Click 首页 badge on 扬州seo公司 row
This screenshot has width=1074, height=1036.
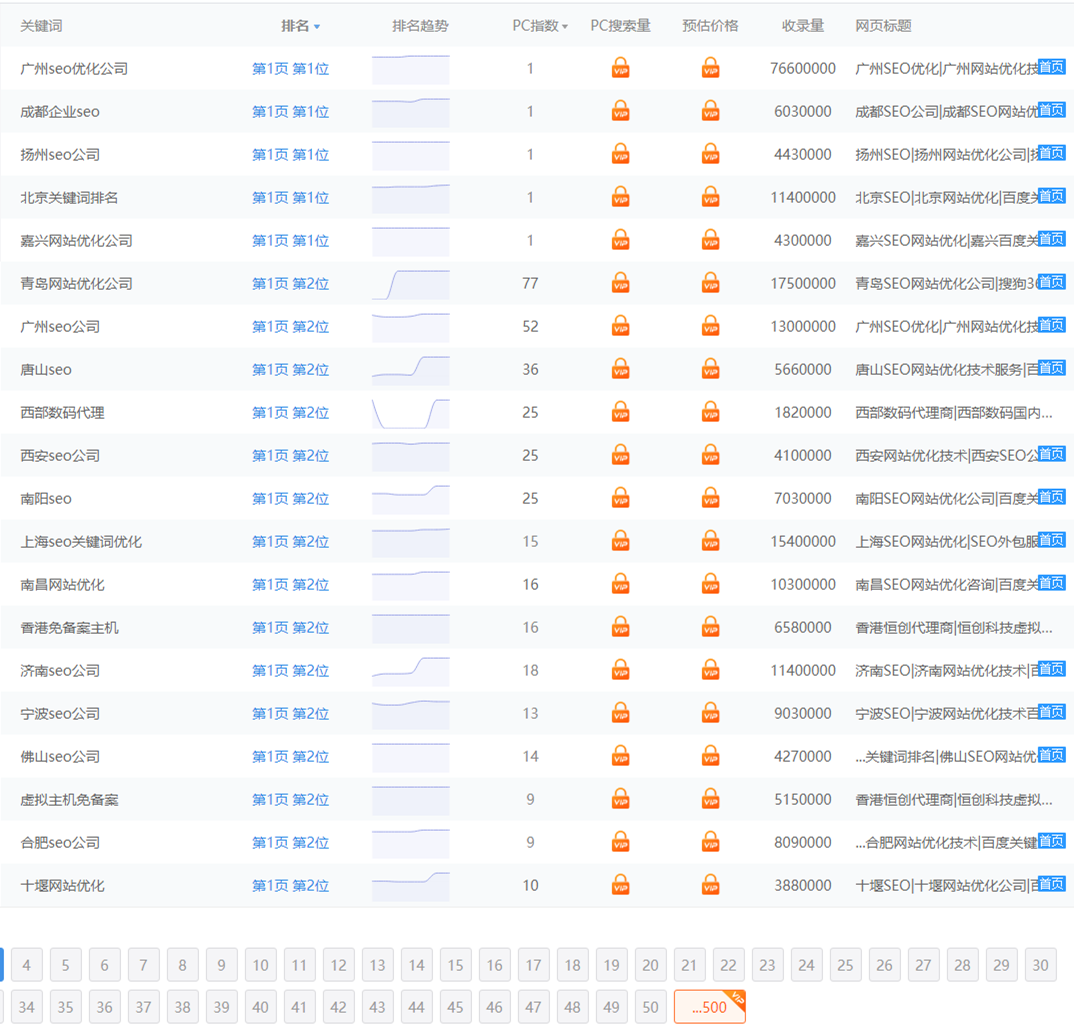coord(1051,153)
